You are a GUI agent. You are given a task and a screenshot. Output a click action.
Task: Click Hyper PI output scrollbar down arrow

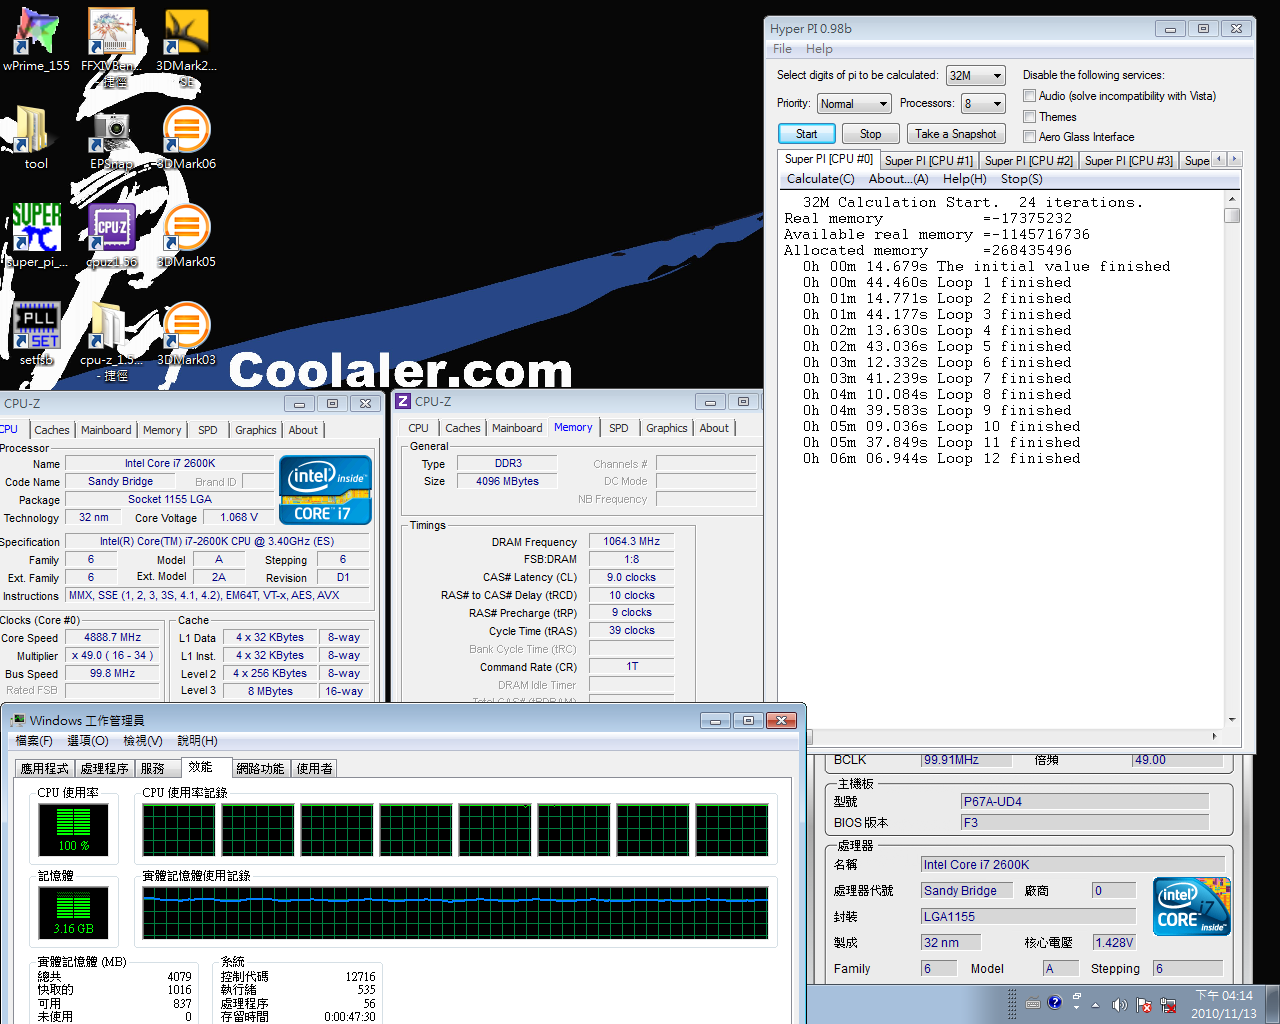(1232, 719)
